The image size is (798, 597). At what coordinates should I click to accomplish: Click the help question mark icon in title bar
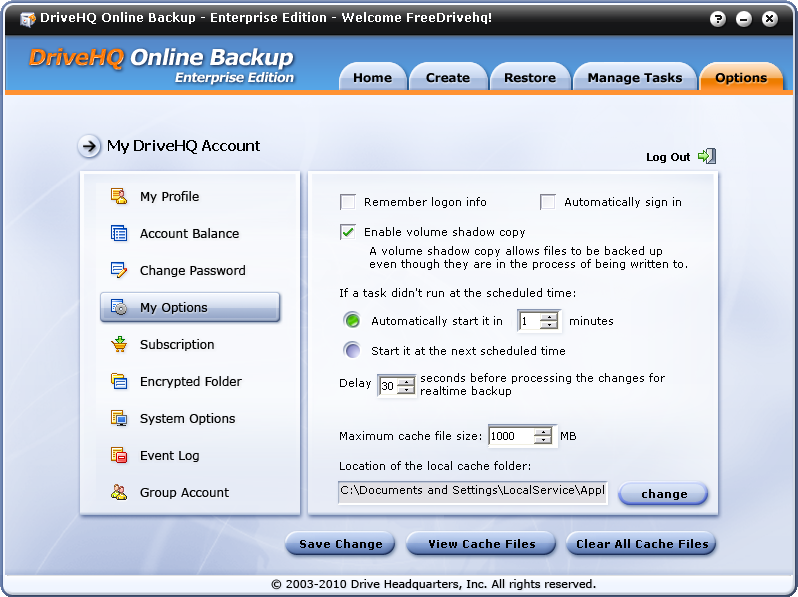718,19
